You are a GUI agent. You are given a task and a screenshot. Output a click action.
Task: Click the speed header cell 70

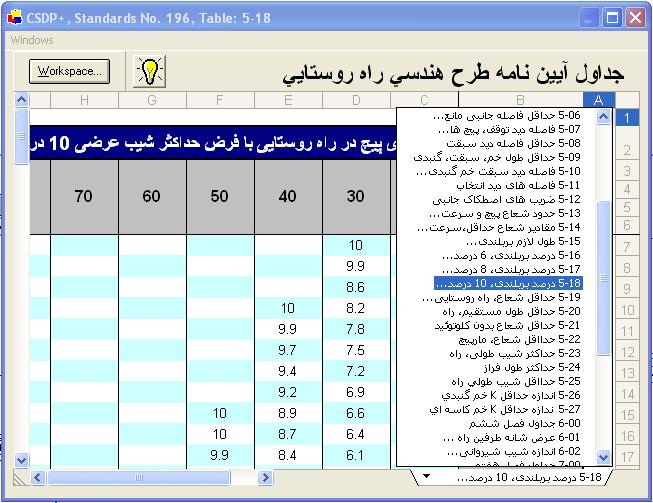coord(83,197)
